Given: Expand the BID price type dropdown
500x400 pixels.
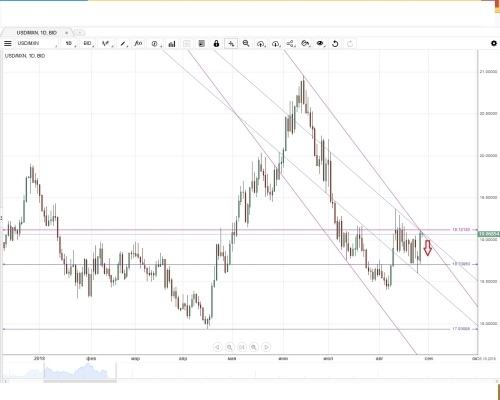Looking at the screenshot, I should (x=88, y=44).
